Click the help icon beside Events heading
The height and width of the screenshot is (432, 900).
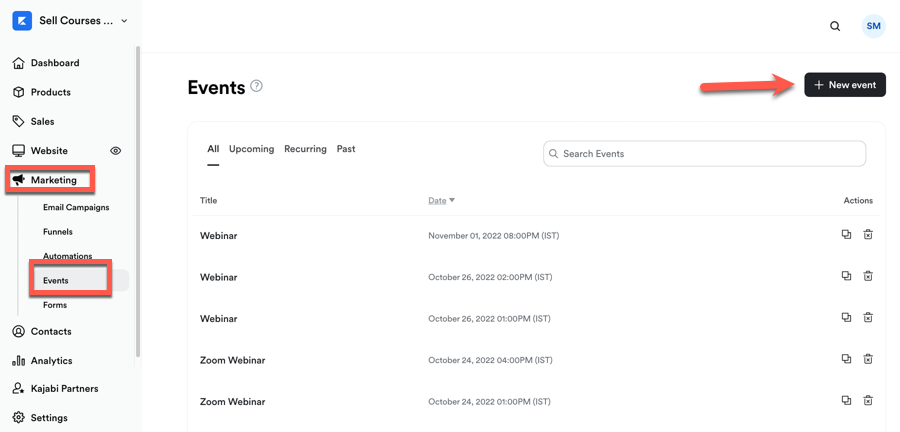(x=257, y=86)
